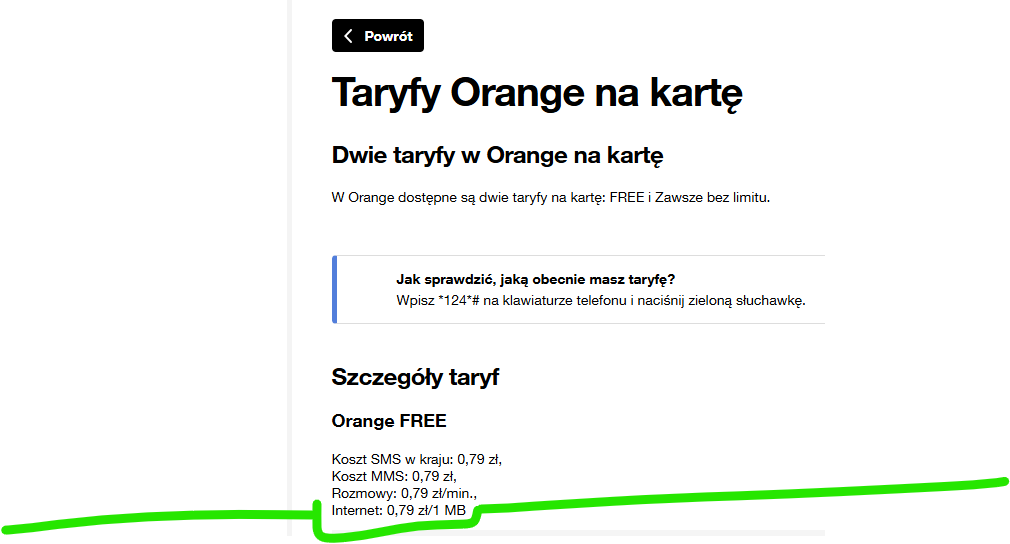This screenshot has height=544, width=1010.
Task: Click the line Internet: 0,79 zł/1 MB
Action: [x=399, y=511]
